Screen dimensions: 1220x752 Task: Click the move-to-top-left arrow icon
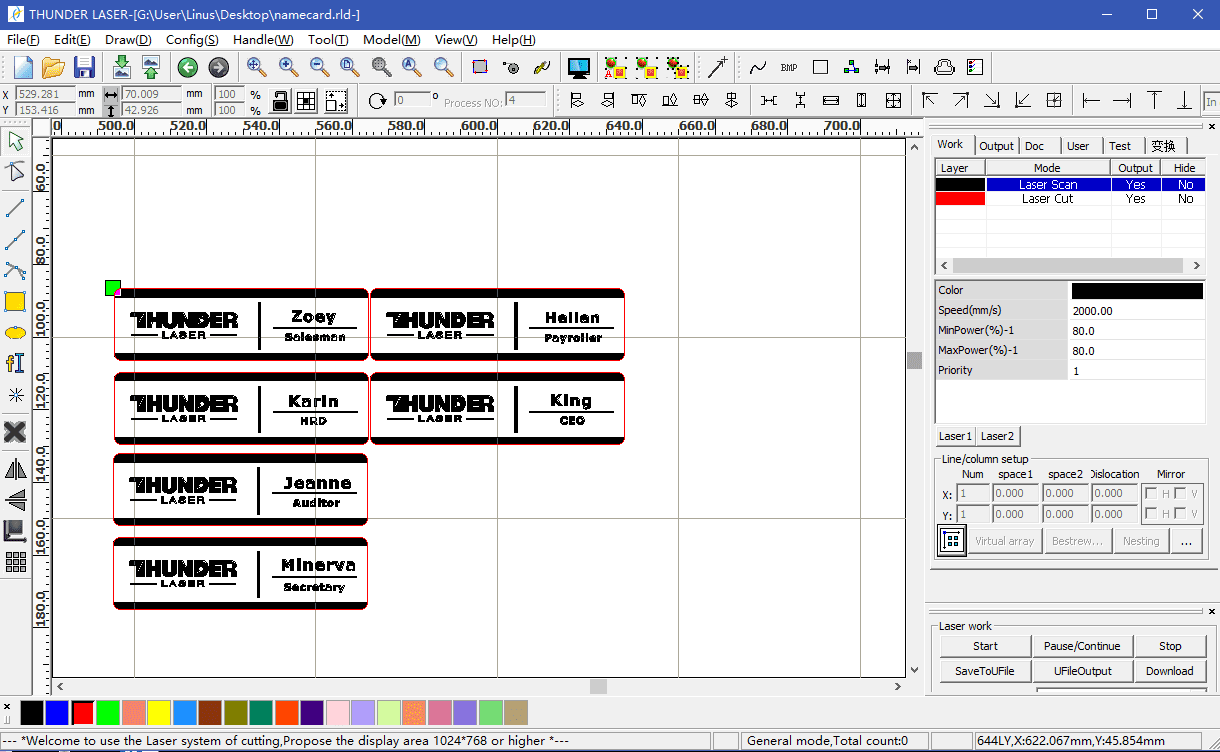click(x=929, y=100)
